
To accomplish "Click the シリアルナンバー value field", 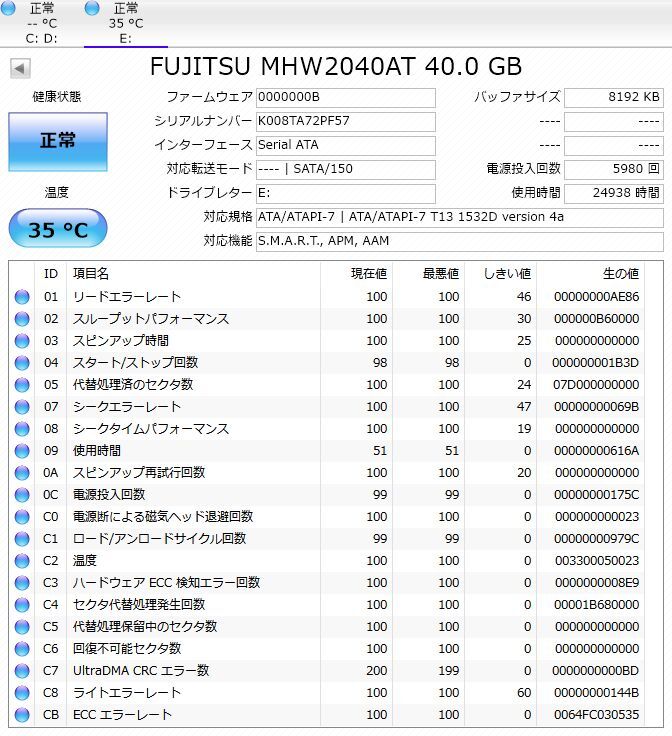I will tap(345, 121).
